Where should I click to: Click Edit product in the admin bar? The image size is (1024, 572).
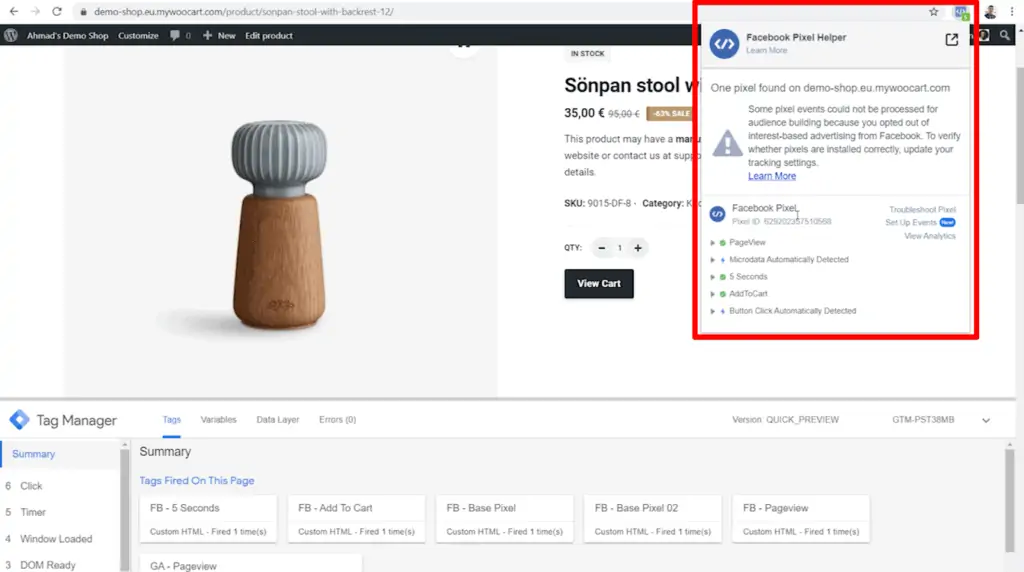point(269,35)
